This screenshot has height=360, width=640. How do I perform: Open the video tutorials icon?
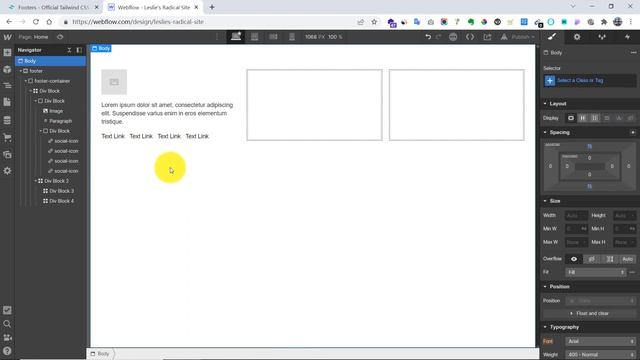(x=7, y=338)
